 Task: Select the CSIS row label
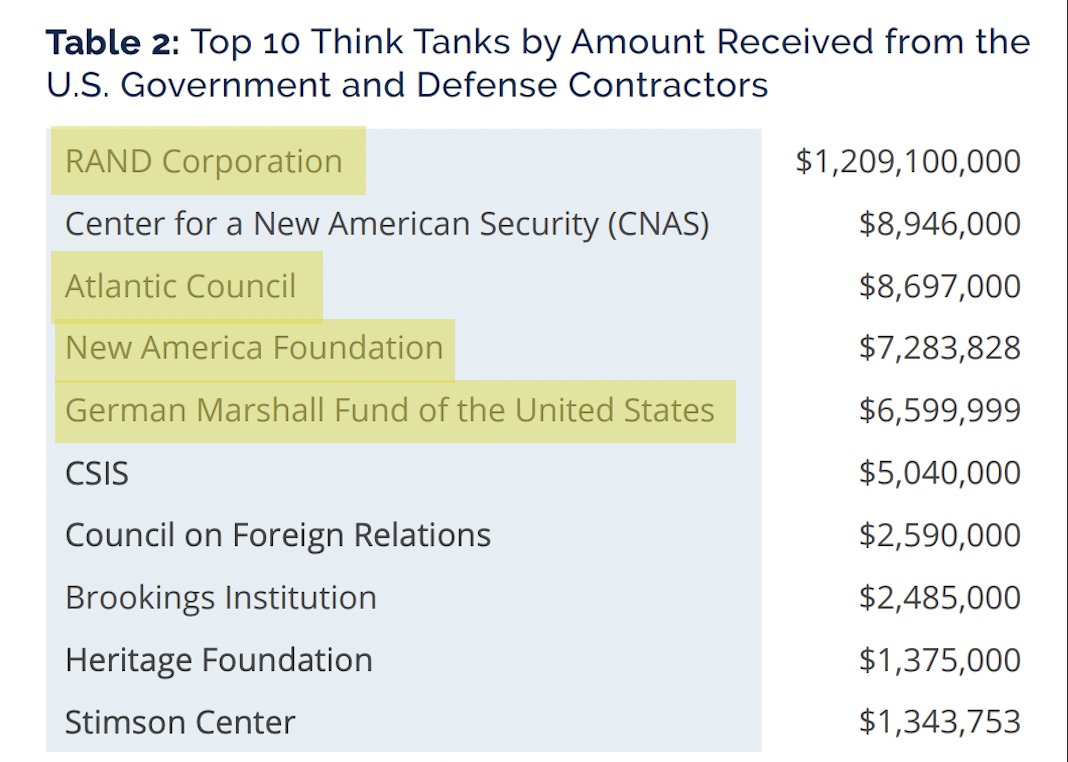97,473
